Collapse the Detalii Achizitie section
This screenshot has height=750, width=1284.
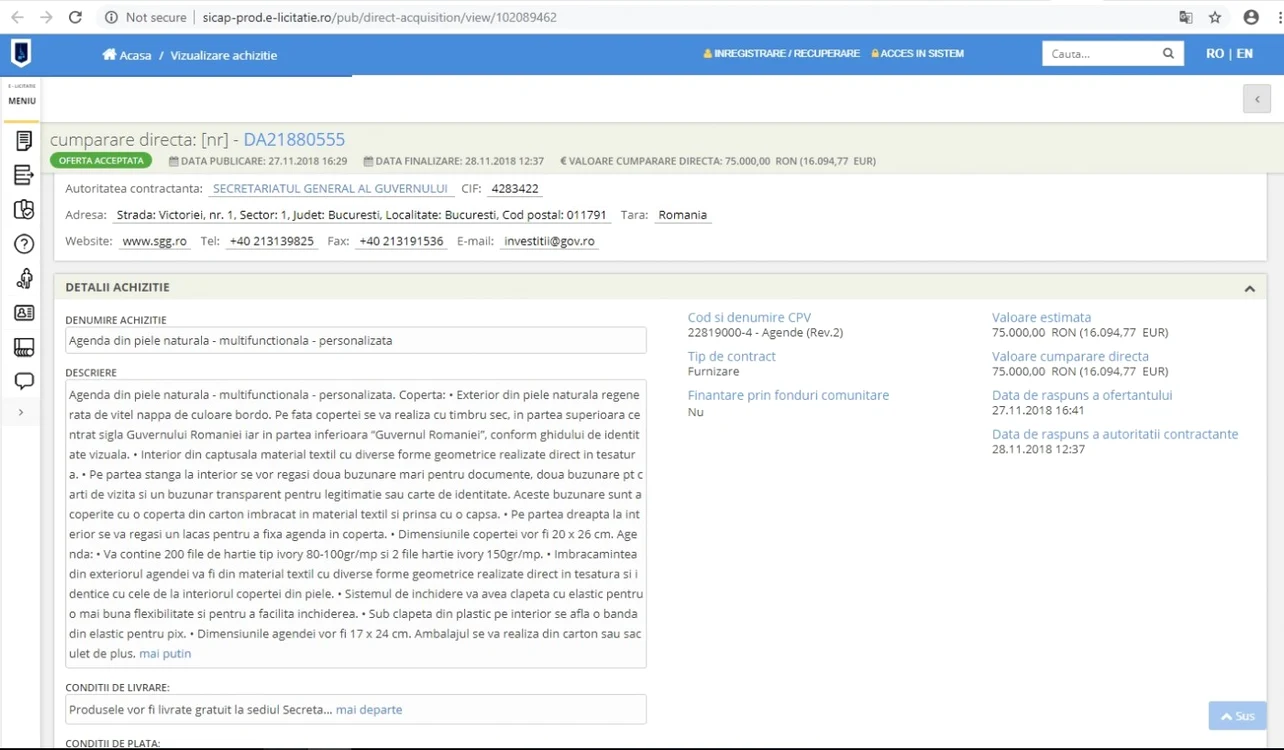click(1249, 288)
